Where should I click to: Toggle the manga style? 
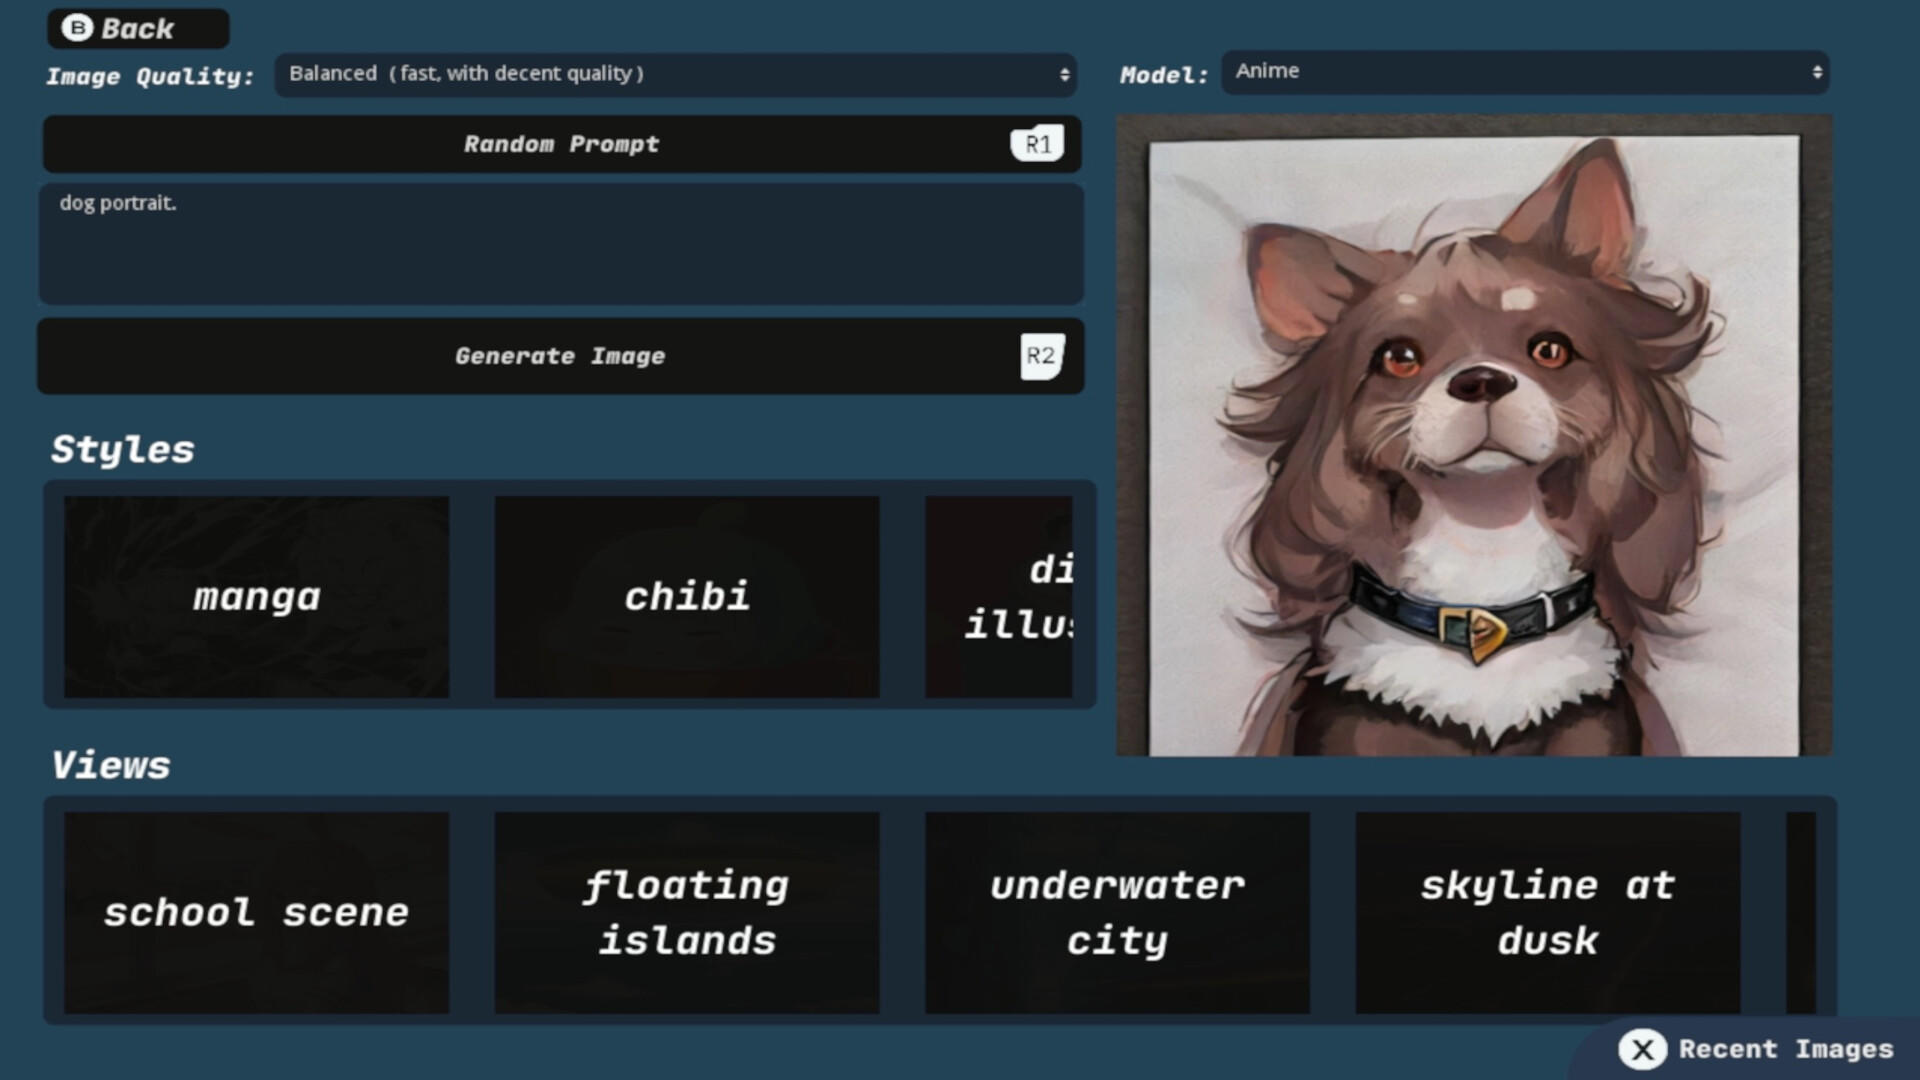click(x=256, y=596)
